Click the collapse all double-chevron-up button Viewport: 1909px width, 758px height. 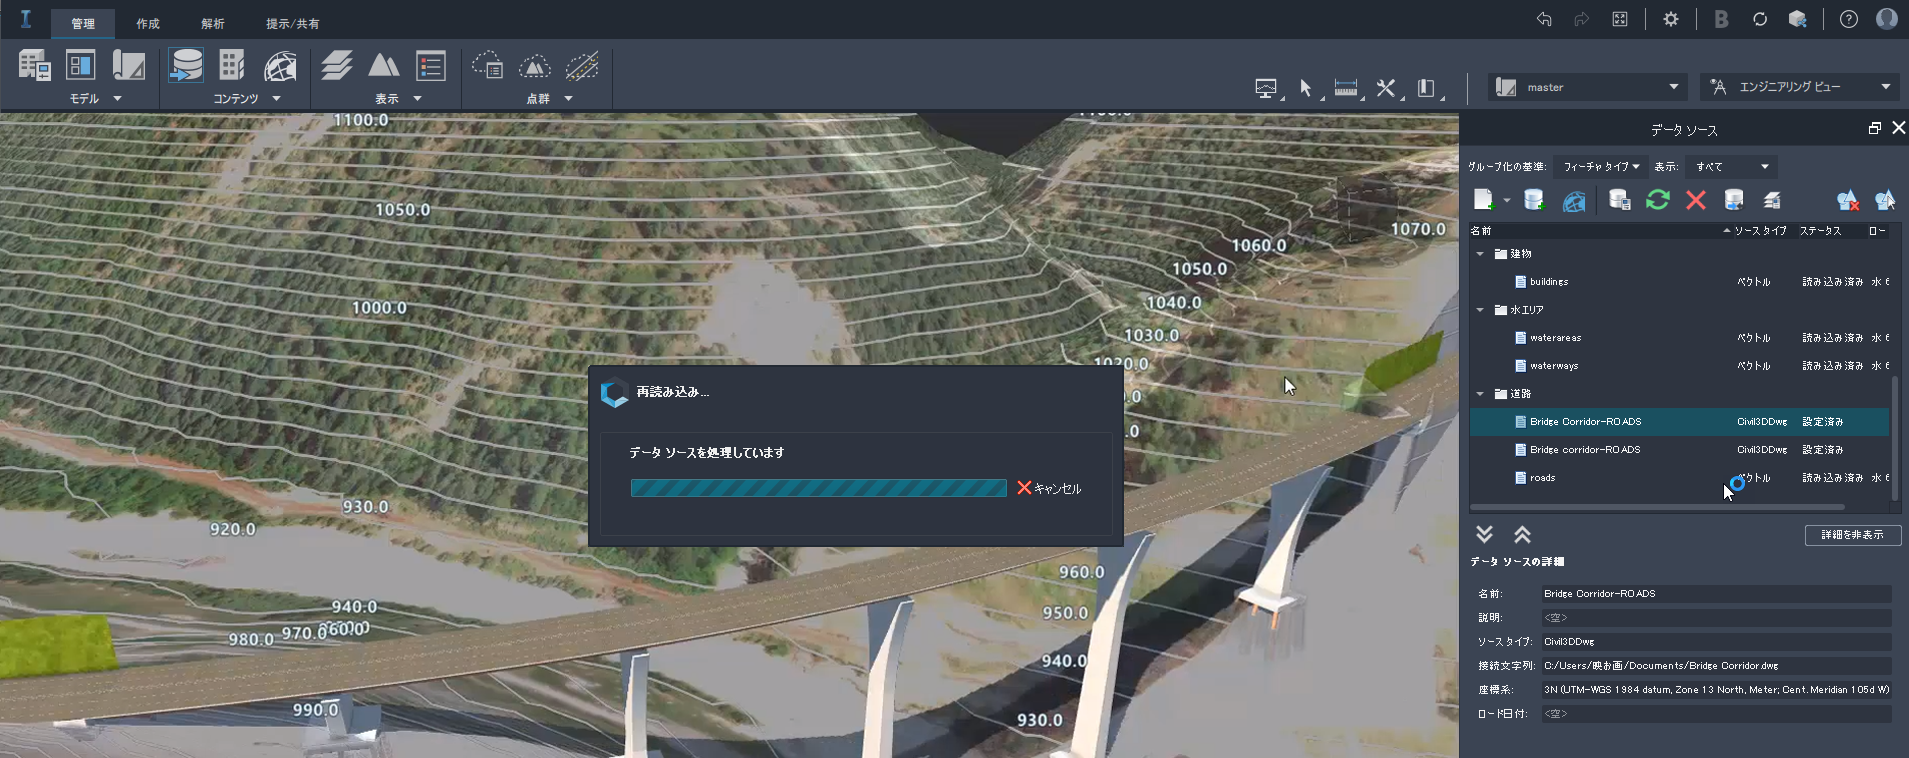coord(1522,535)
